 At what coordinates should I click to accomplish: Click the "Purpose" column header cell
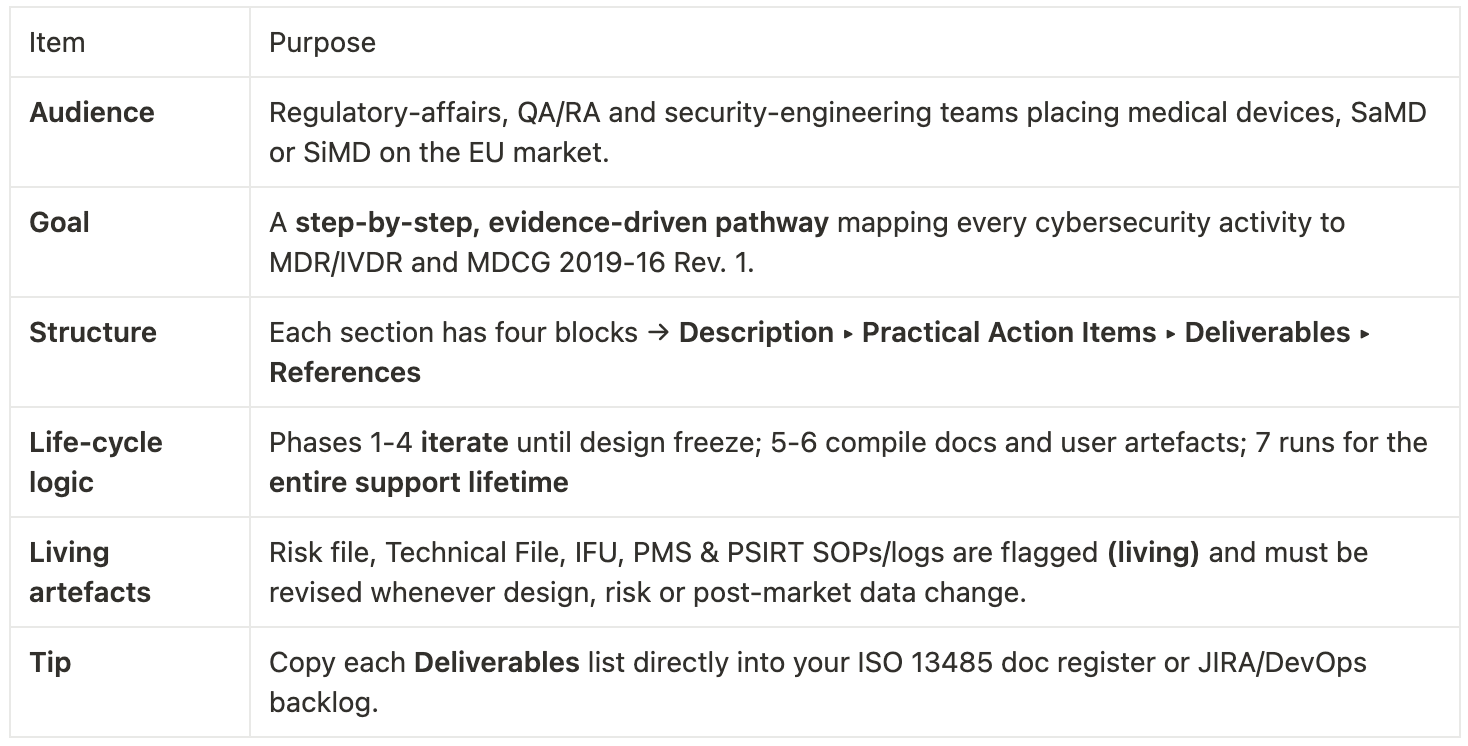(322, 42)
